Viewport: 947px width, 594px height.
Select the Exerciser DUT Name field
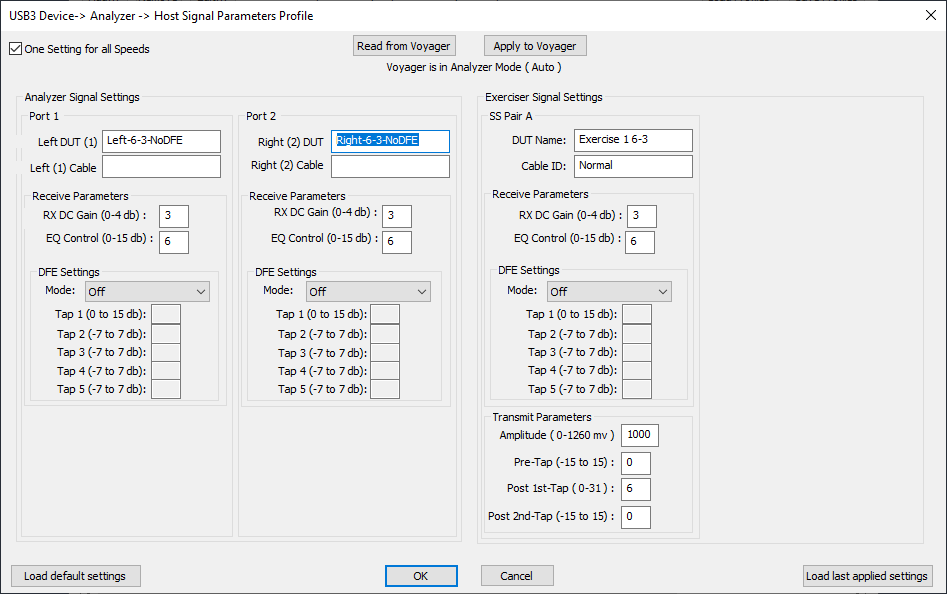(x=633, y=140)
